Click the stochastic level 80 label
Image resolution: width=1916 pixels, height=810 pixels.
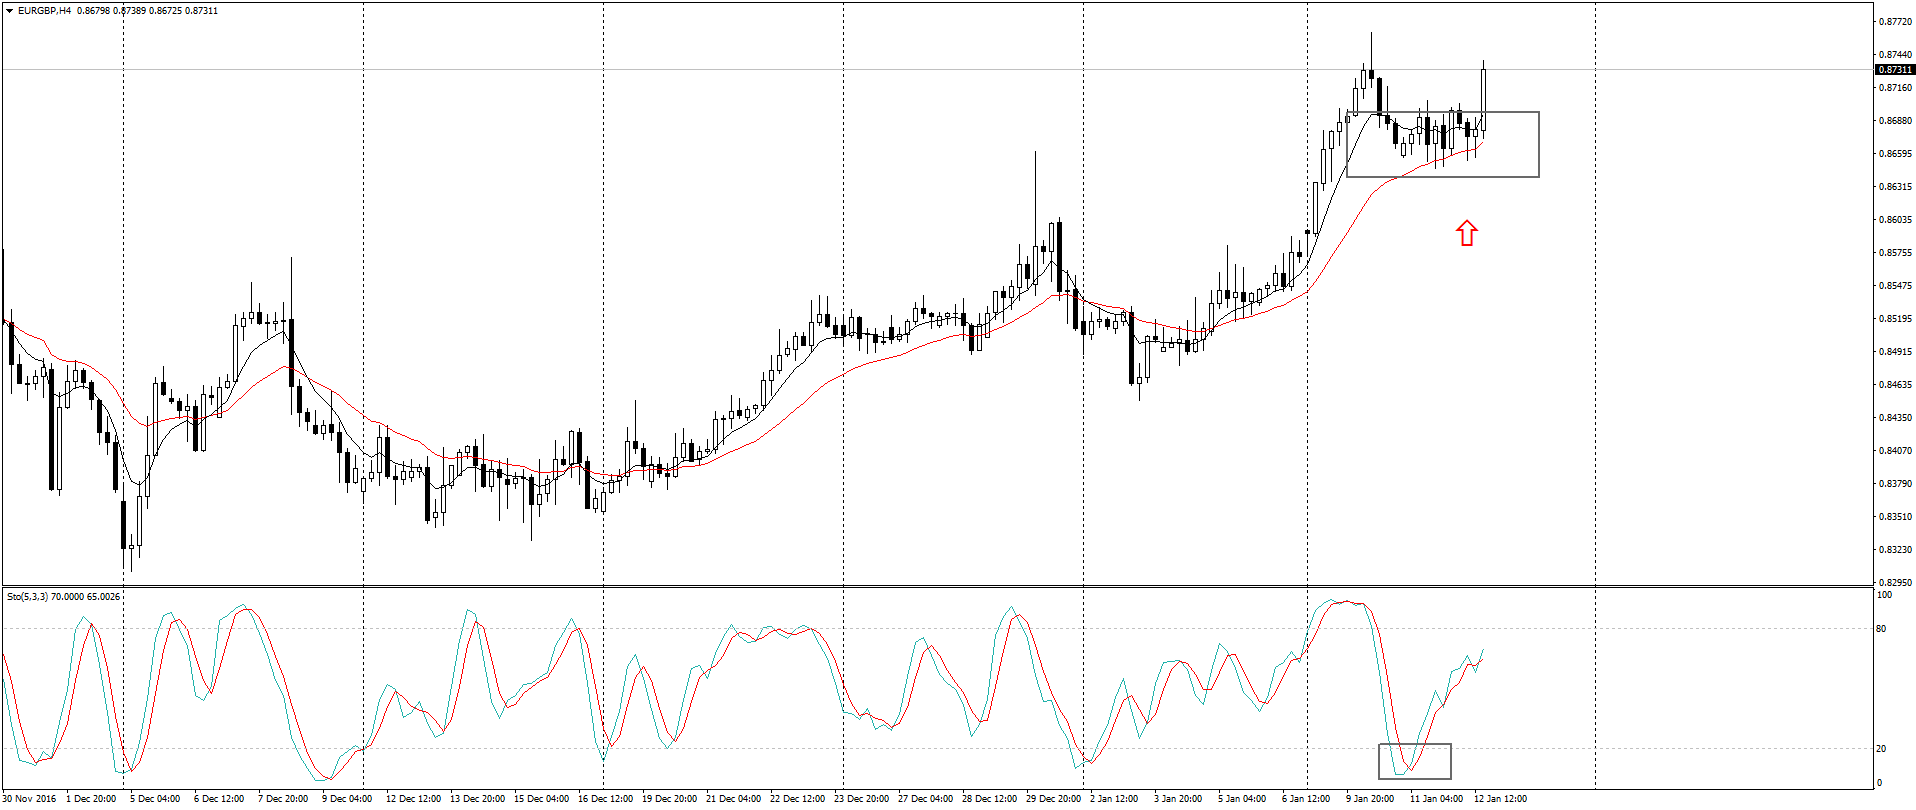coord(1881,629)
